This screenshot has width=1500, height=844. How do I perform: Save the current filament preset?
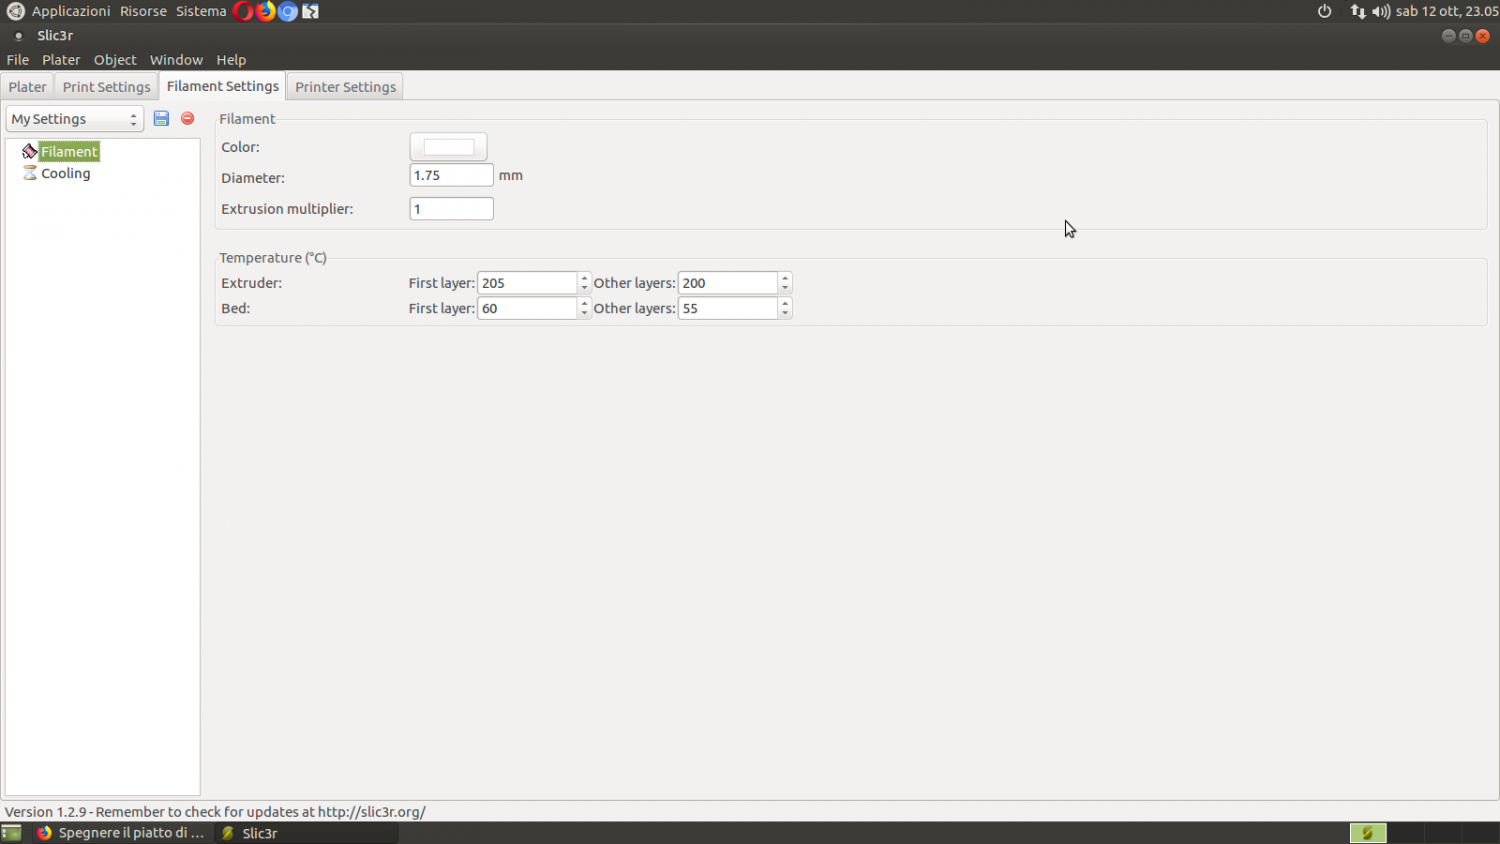(x=161, y=118)
